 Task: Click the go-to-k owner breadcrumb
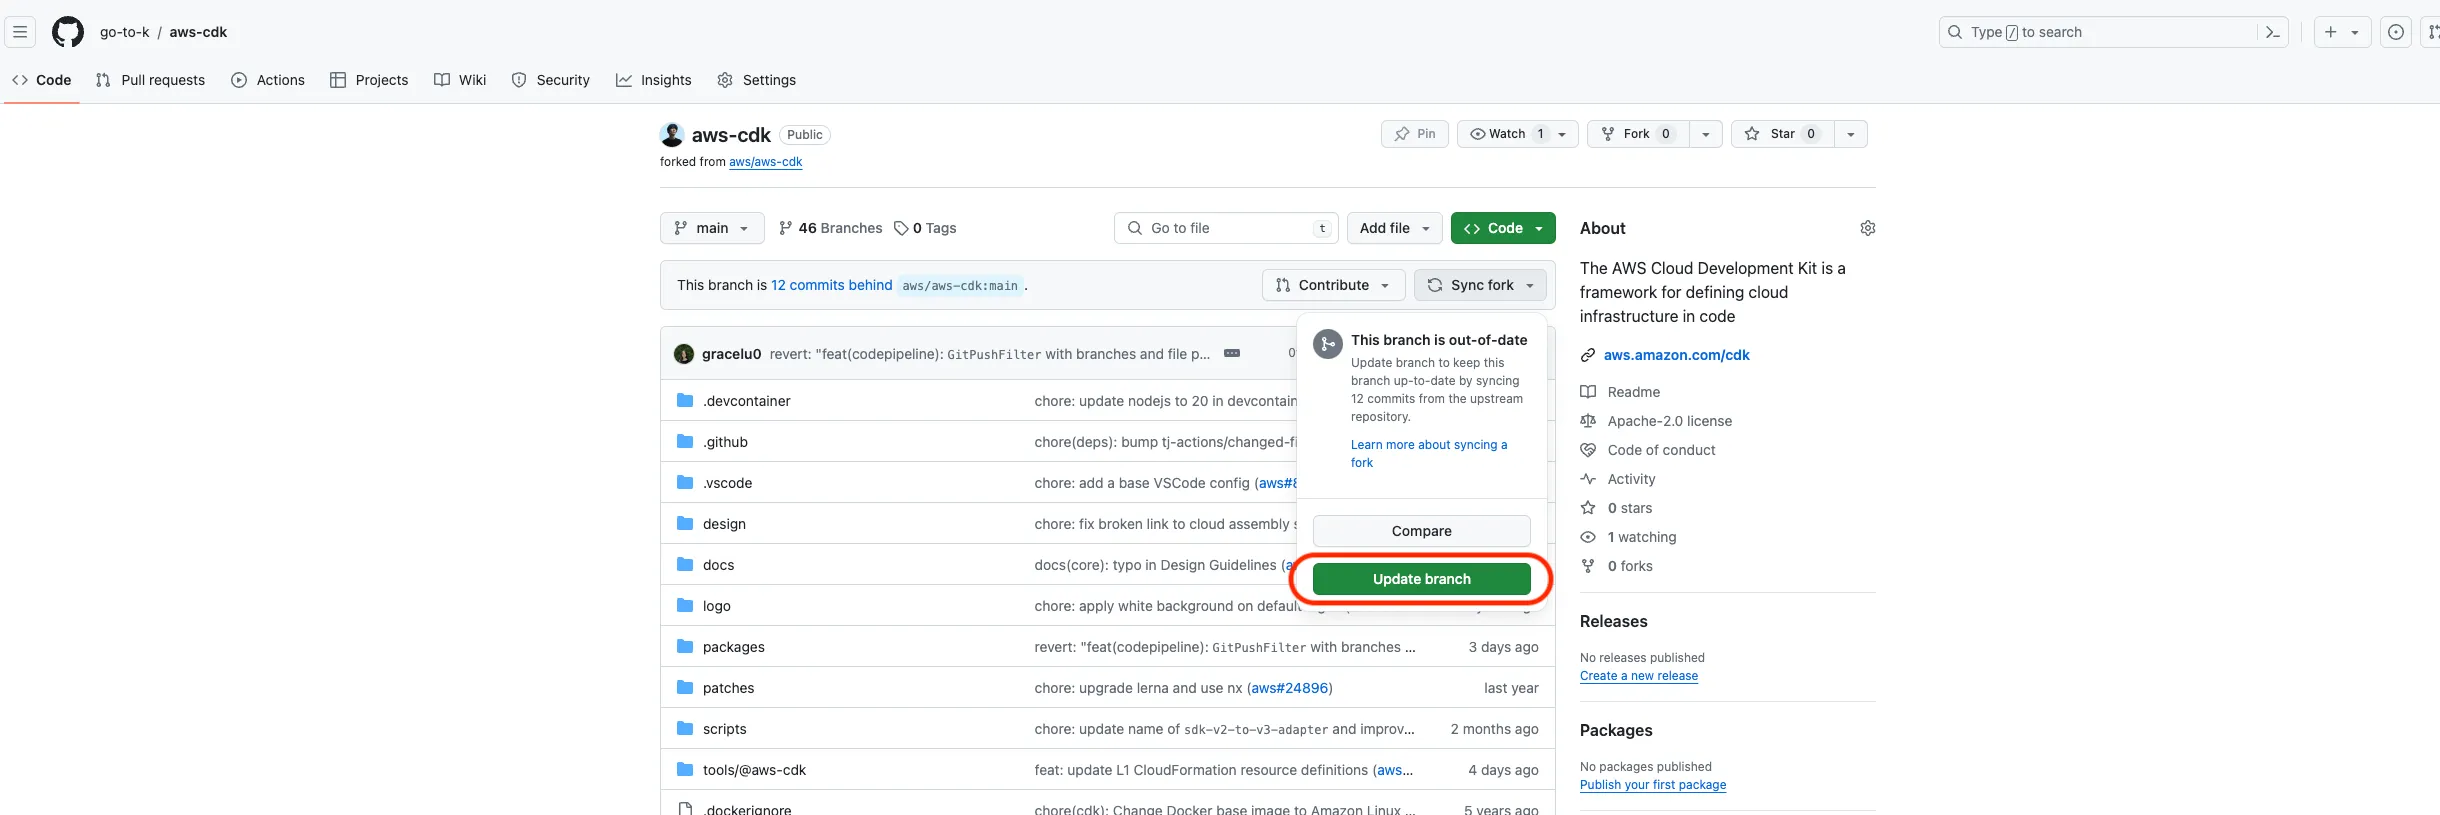pyautogui.click(x=124, y=32)
